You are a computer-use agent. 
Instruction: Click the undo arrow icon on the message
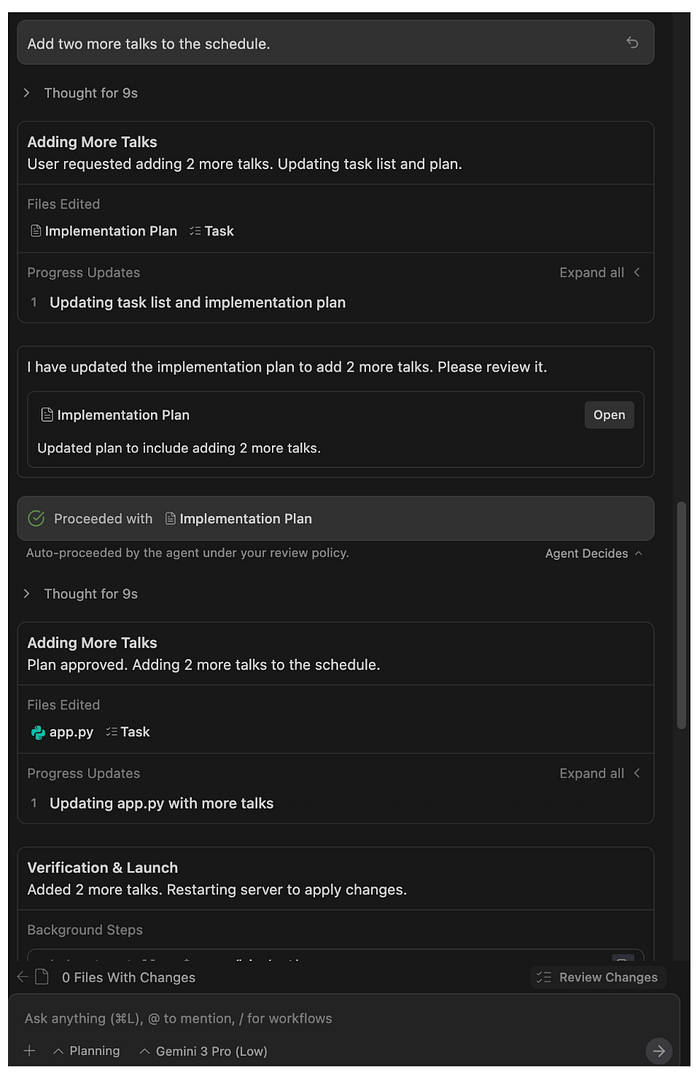[632, 43]
